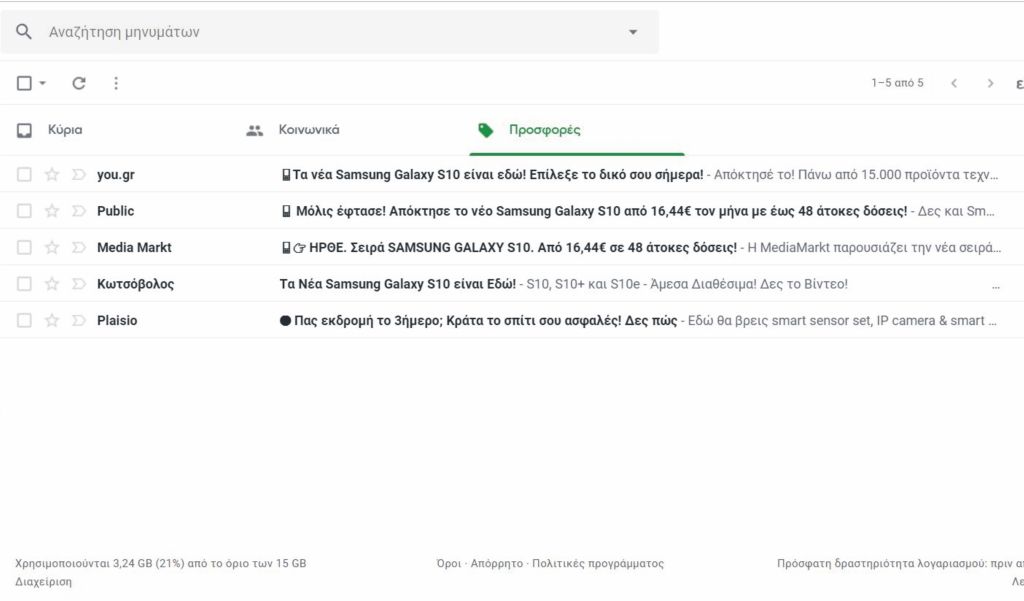This screenshot has width=1024, height=601.
Task: Click the Public sender name
Action: click(x=116, y=211)
